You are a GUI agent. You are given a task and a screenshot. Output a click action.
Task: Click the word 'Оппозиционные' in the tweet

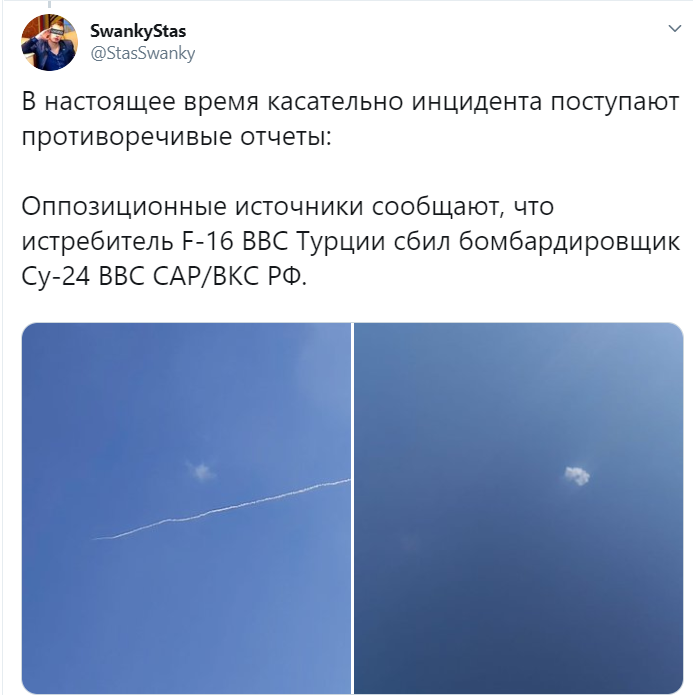pos(124,207)
